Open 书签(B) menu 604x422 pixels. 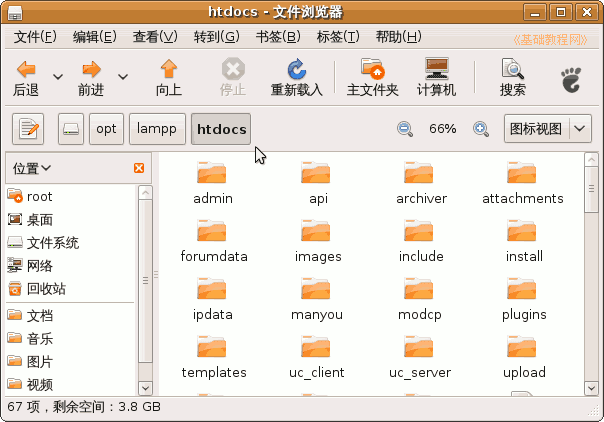click(x=278, y=37)
